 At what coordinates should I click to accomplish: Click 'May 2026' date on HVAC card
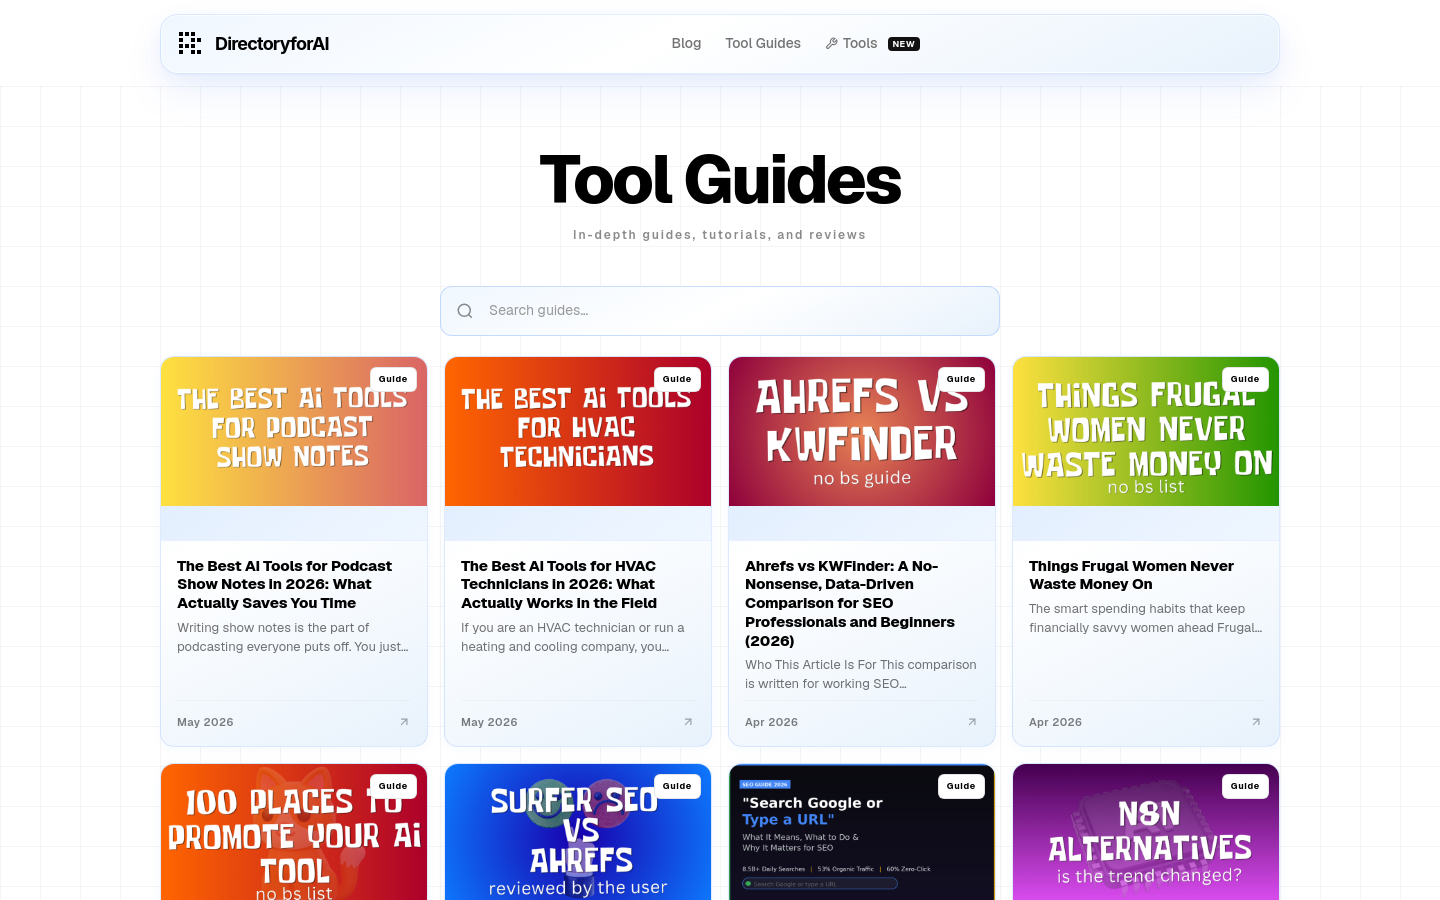coord(489,722)
